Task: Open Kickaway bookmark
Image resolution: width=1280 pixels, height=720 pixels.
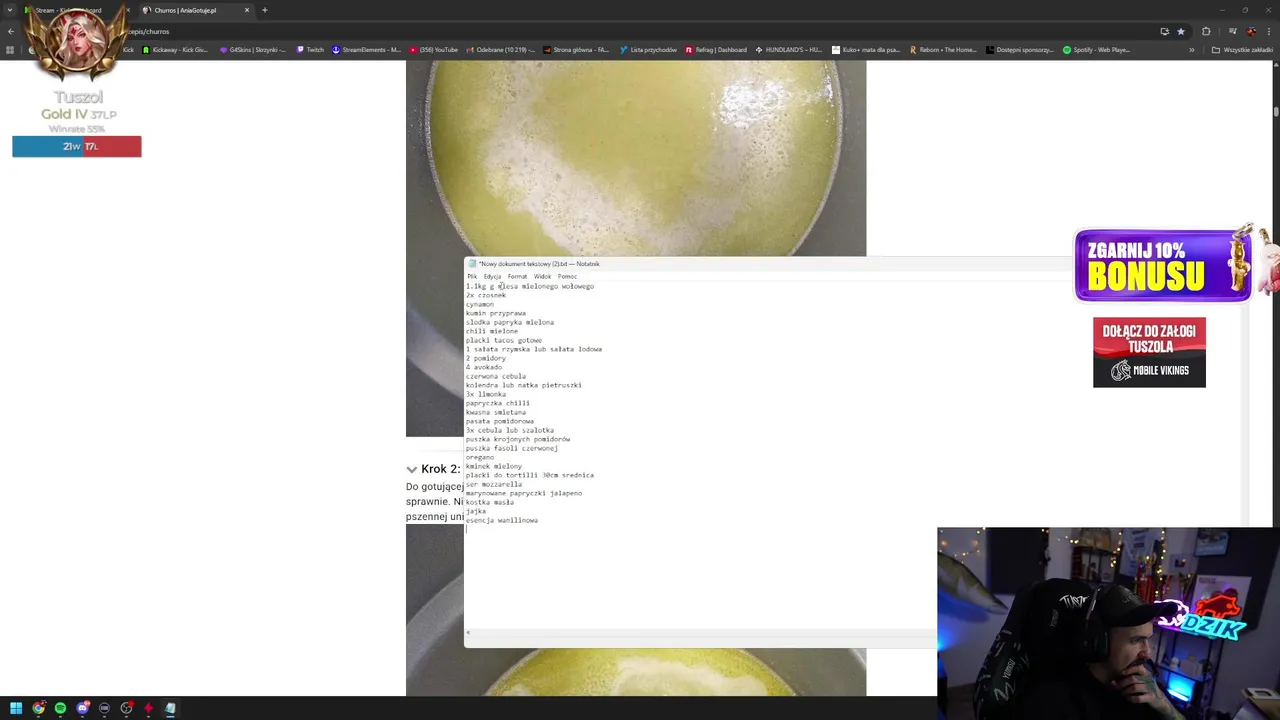Action: [175, 50]
